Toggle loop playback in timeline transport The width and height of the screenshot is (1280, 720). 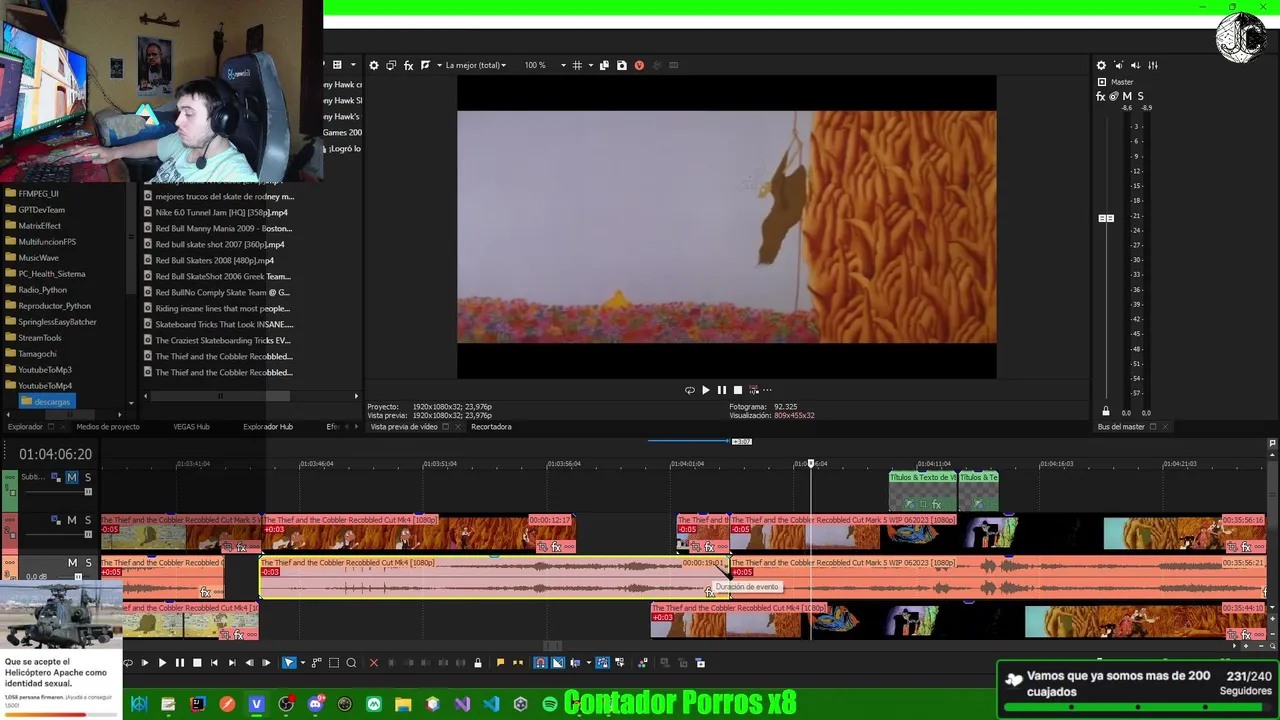(x=128, y=662)
